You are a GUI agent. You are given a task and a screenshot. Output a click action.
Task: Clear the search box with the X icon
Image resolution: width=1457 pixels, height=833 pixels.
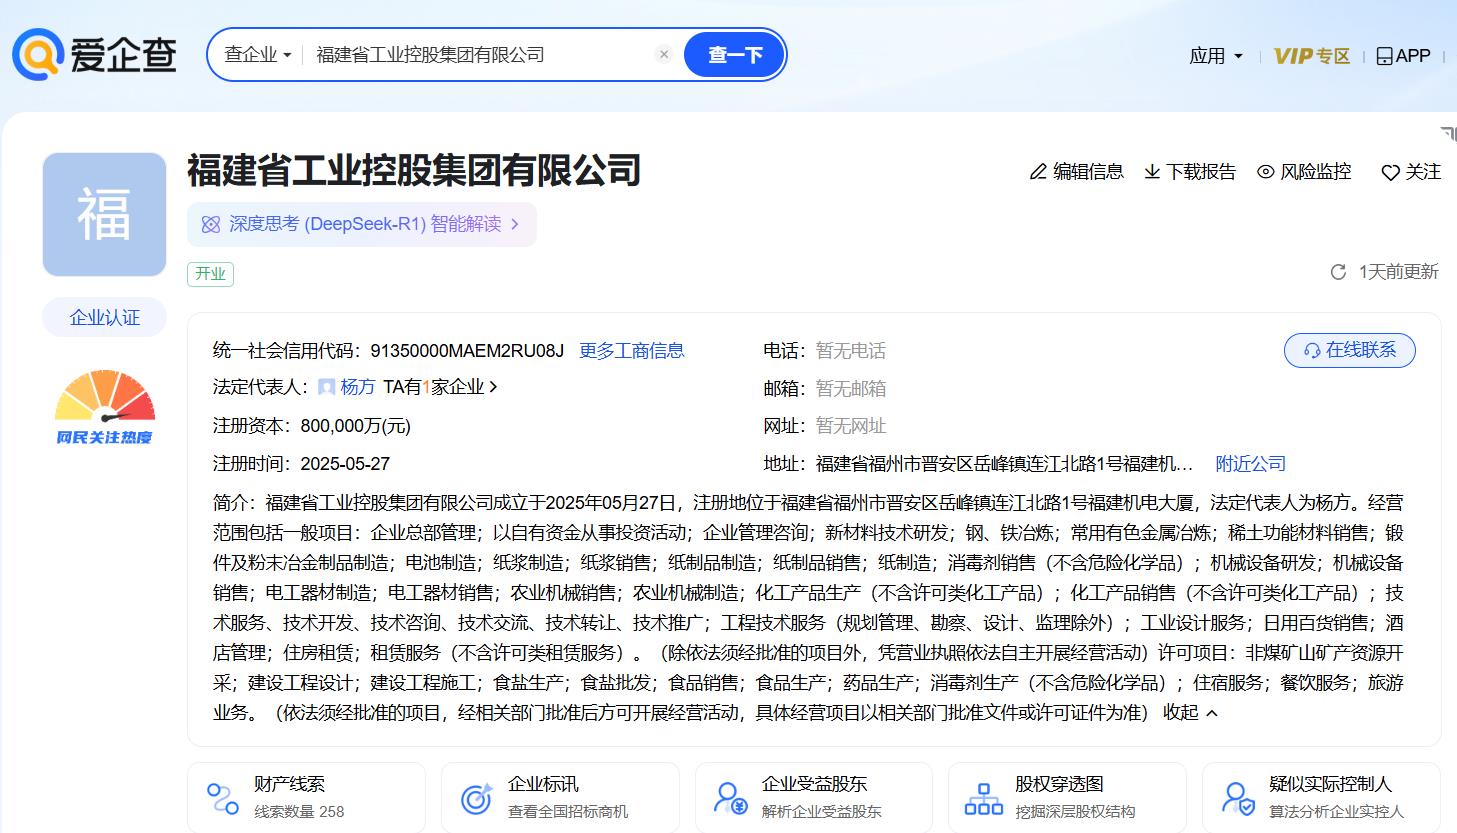coord(664,54)
